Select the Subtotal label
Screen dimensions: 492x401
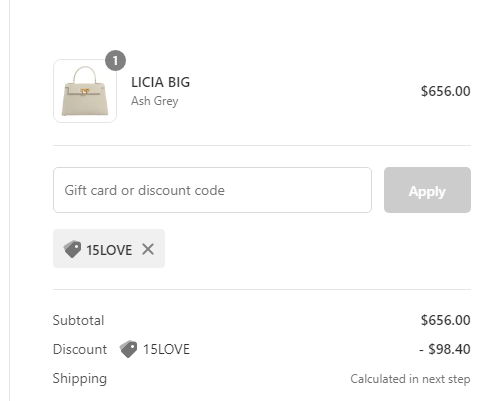[x=78, y=320]
